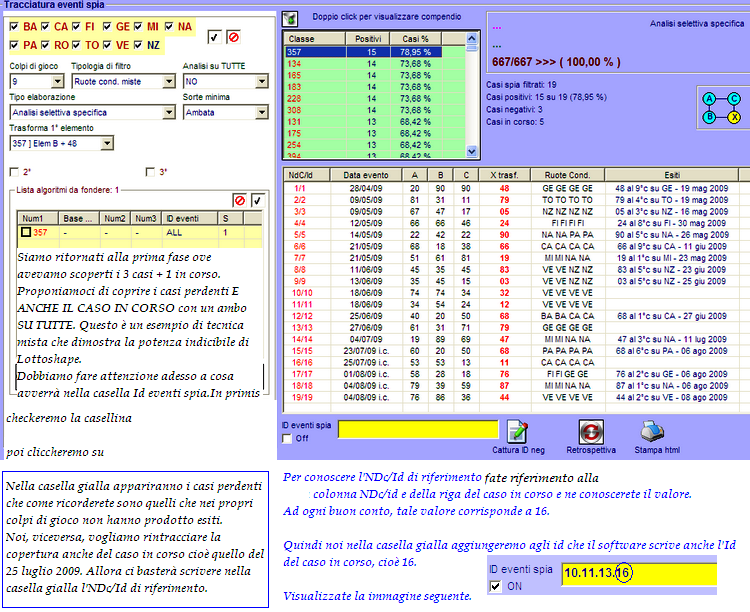Select class row 131
750x612 pixels.
[374, 122]
